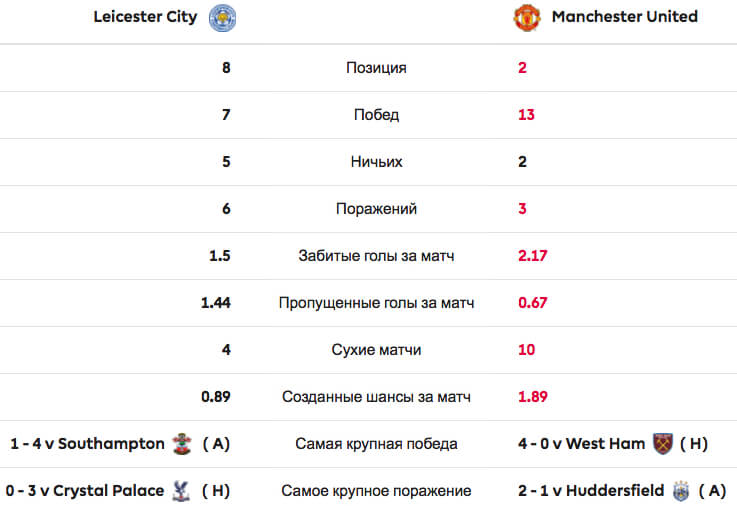Click Leicester's 1.44 conceded goals value
The image size is (737, 506).
pyautogui.click(x=216, y=303)
